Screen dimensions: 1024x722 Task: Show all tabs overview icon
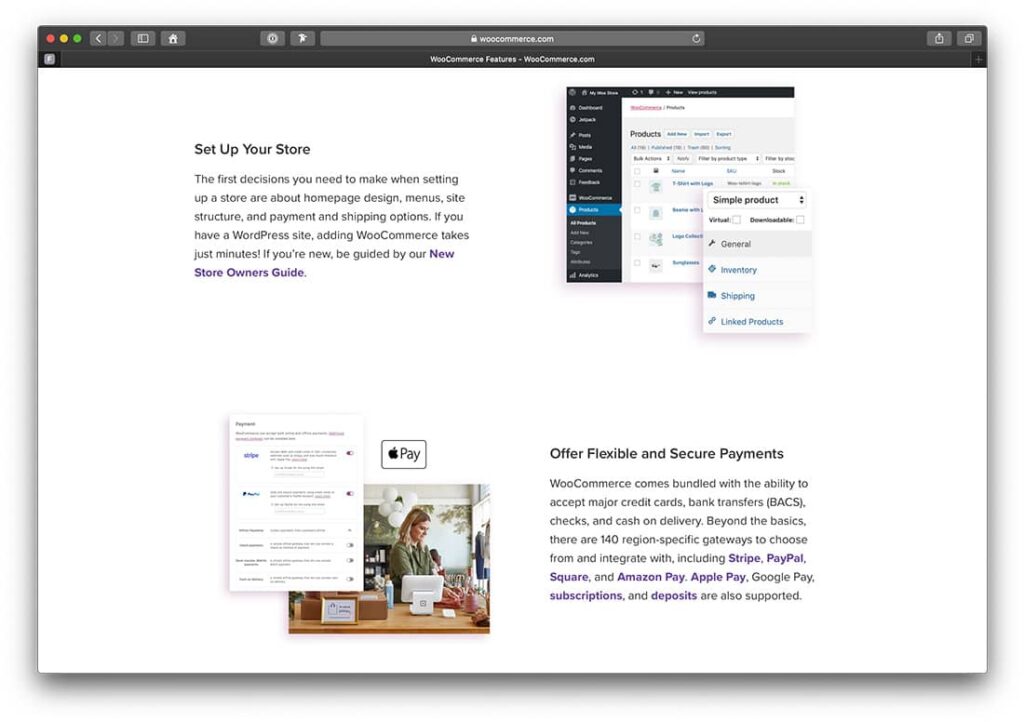968,39
